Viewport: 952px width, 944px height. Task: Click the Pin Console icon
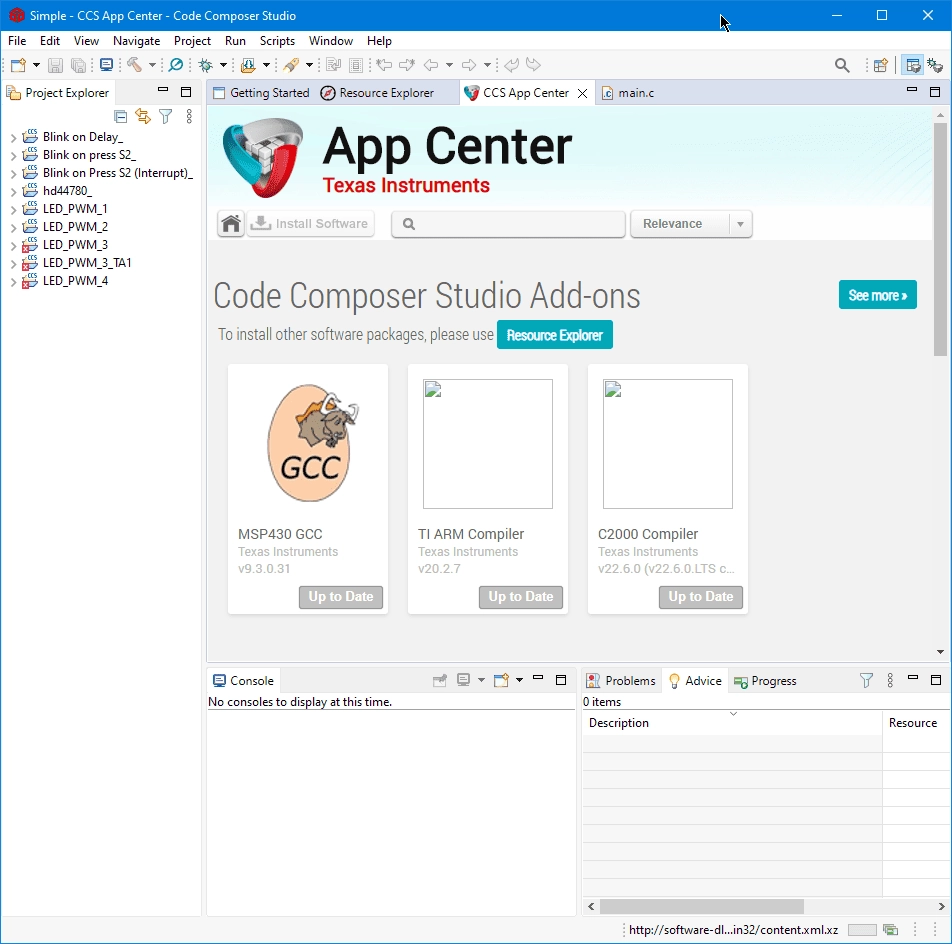click(x=440, y=681)
